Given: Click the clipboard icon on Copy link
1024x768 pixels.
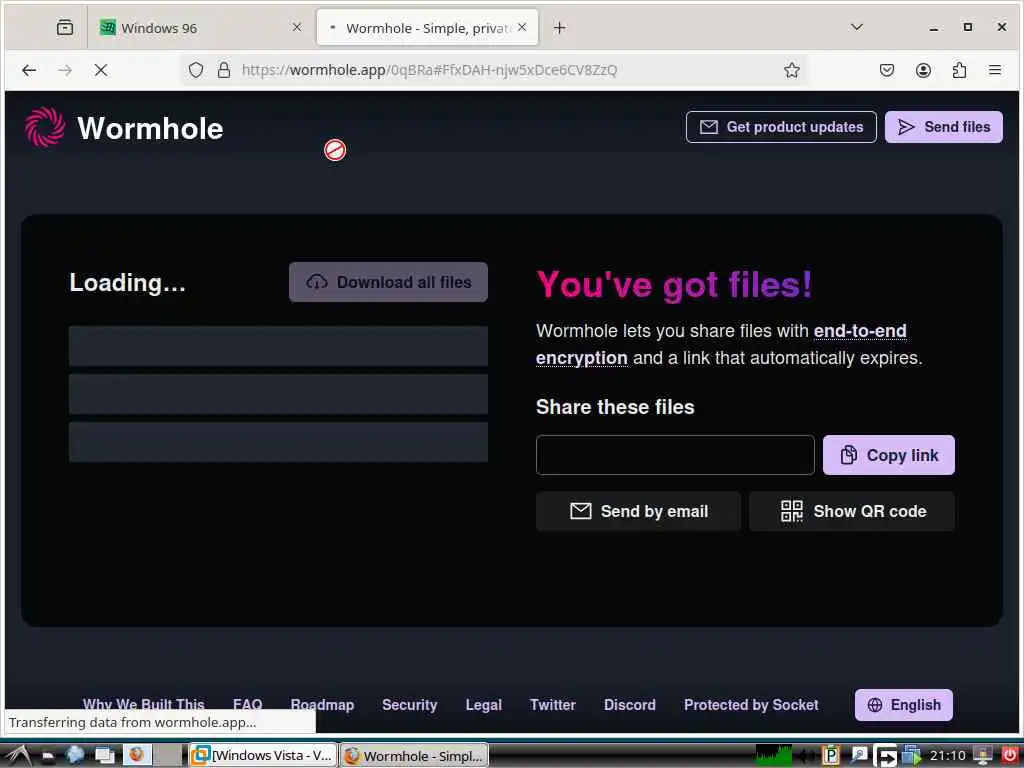Looking at the screenshot, I should (848, 455).
